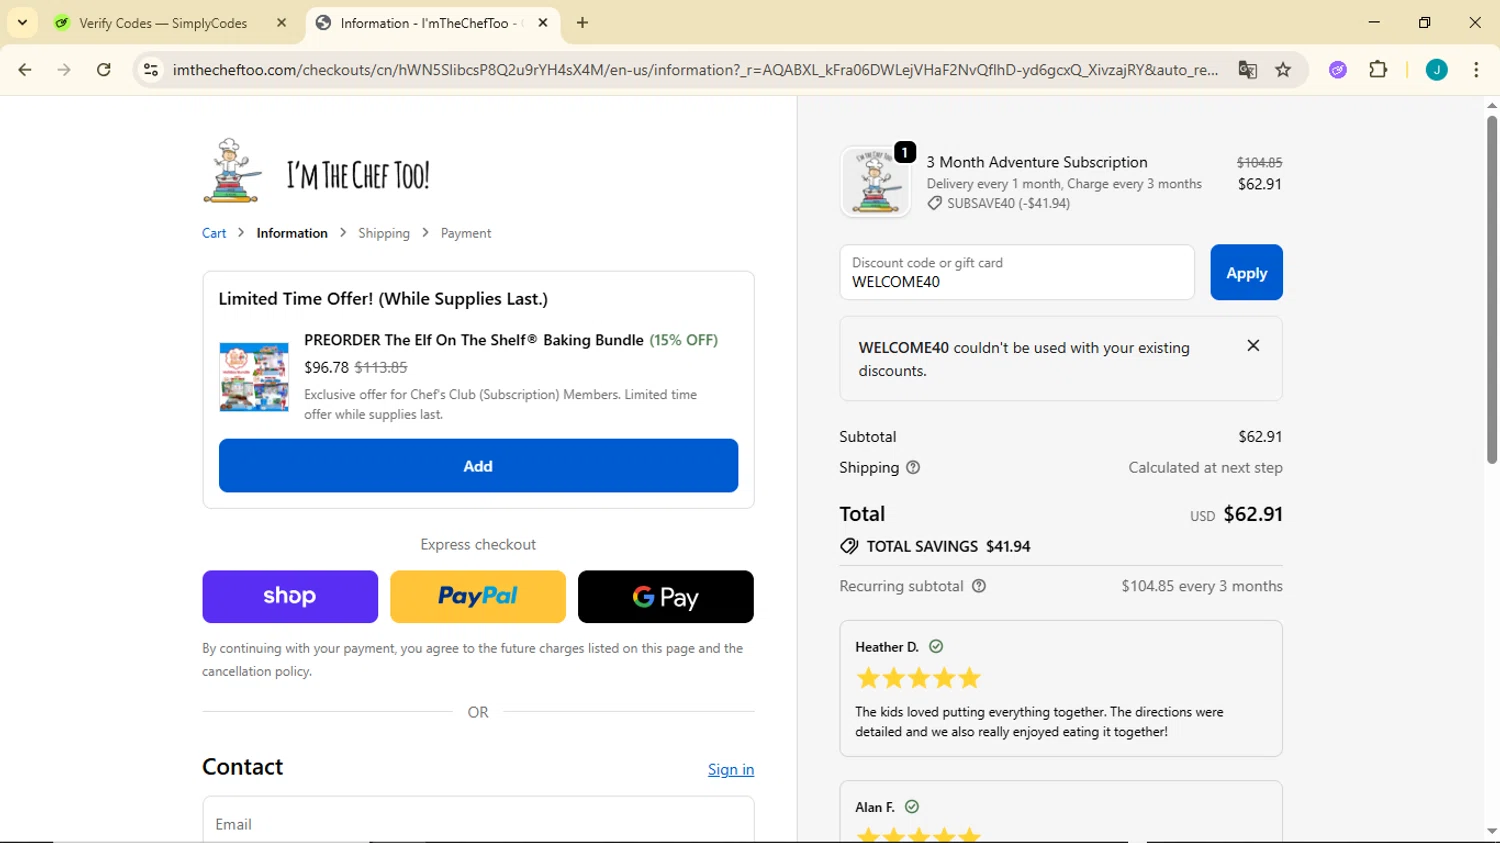1500x843 pixels.
Task: Focus the Email input field
Action: pos(478,820)
